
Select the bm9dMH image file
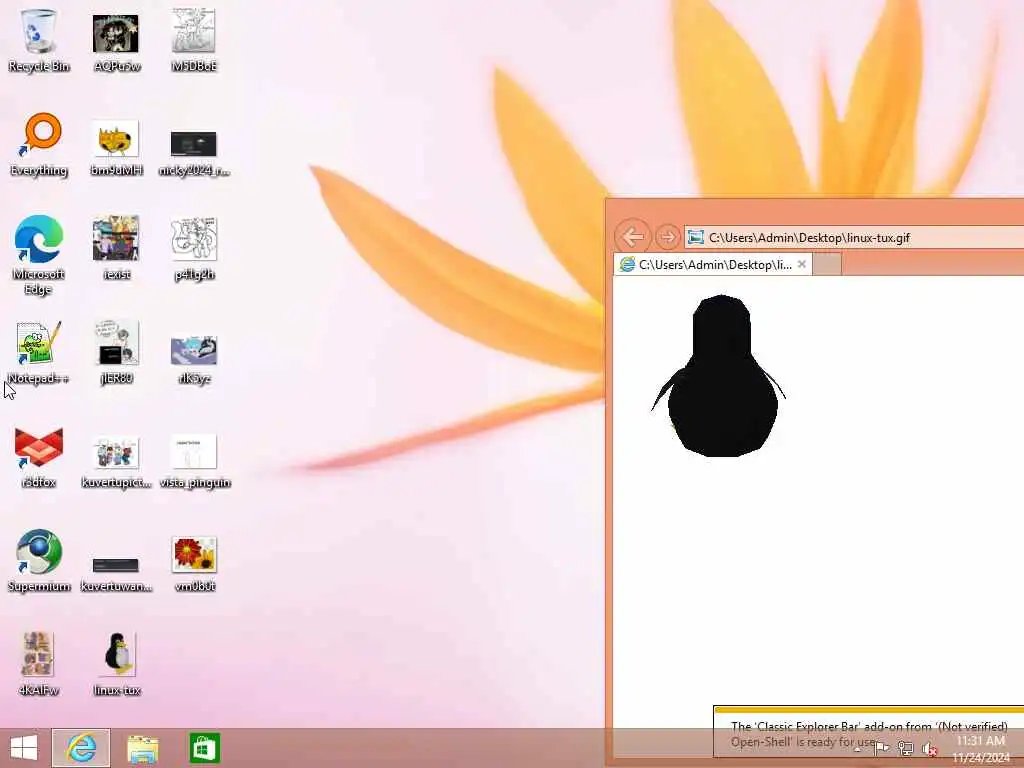(116, 148)
